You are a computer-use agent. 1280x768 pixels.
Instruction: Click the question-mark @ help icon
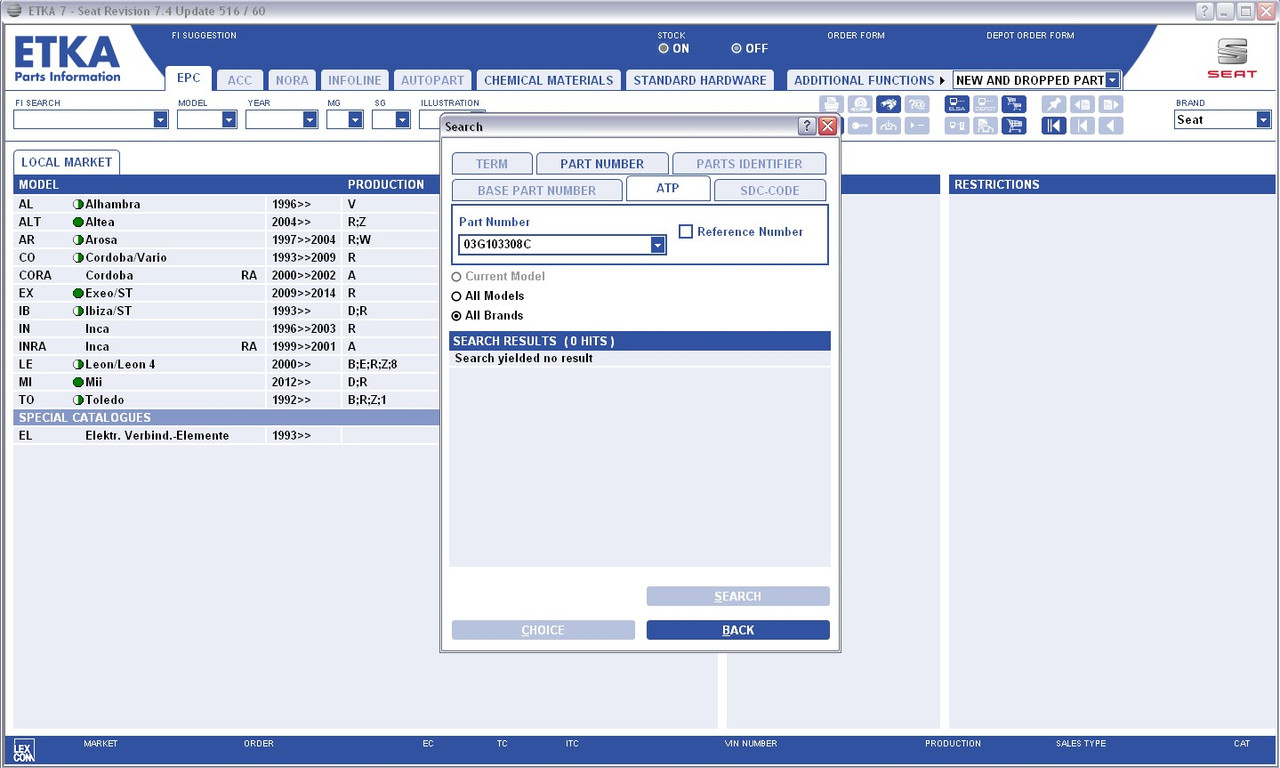point(917,104)
